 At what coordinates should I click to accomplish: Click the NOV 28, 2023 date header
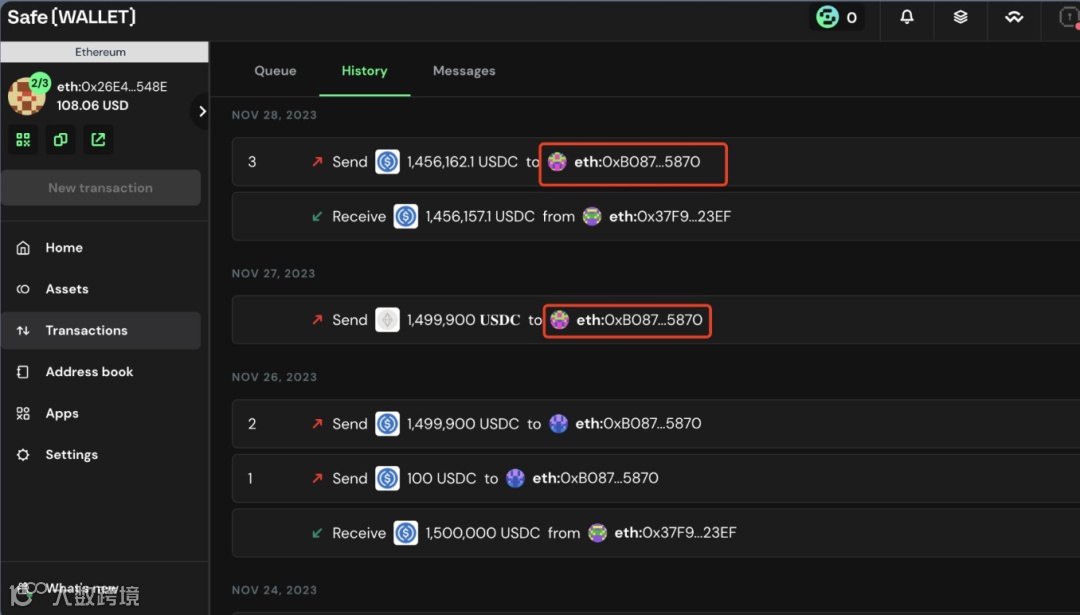pos(274,115)
